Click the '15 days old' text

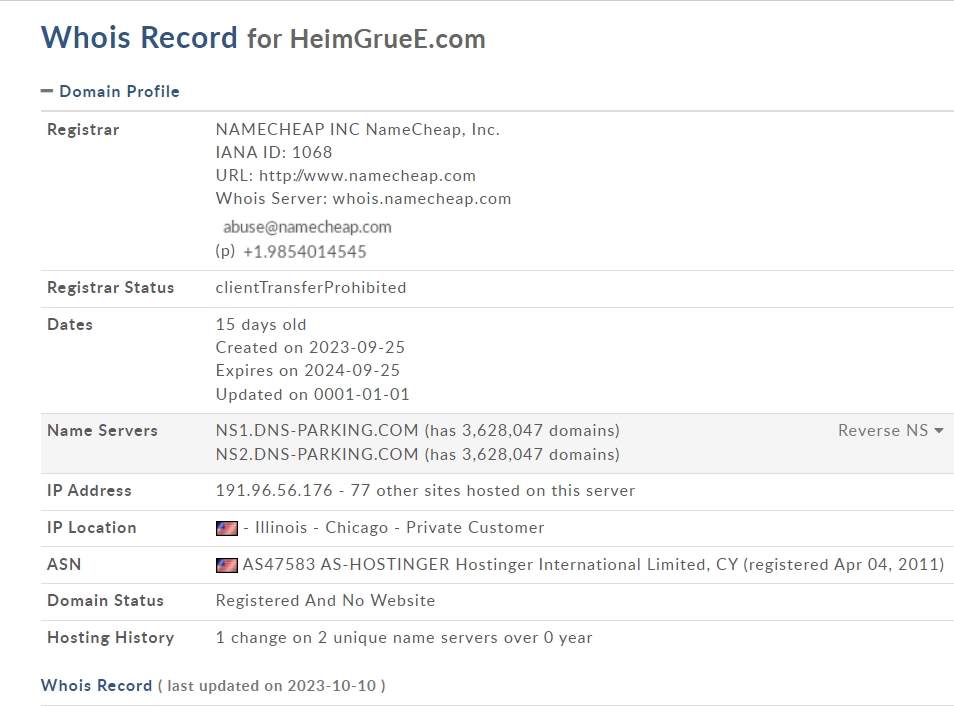click(x=261, y=324)
